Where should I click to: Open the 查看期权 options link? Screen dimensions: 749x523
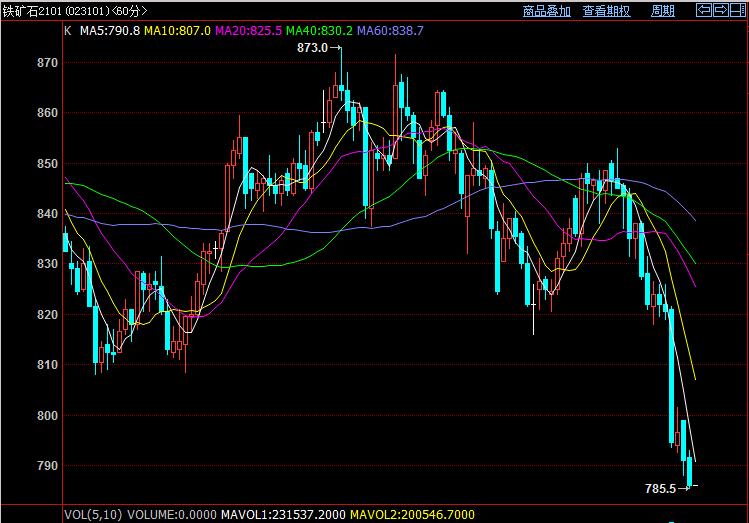[x=607, y=11]
